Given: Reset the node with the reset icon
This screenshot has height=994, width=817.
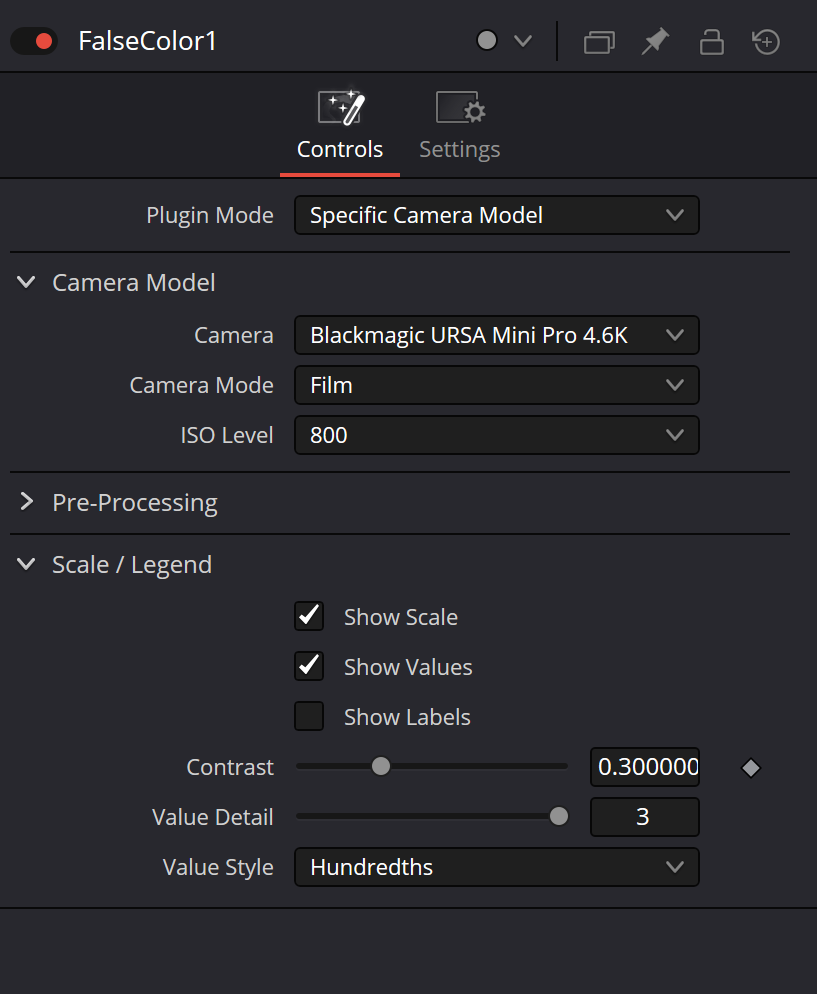Looking at the screenshot, I should pos(766,42).
